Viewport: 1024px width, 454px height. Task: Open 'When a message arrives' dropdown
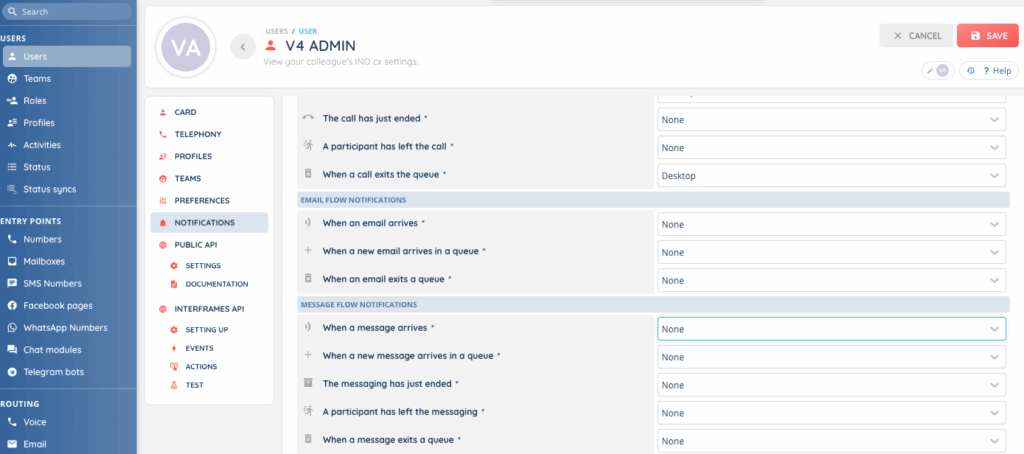[x=830, y=329]
